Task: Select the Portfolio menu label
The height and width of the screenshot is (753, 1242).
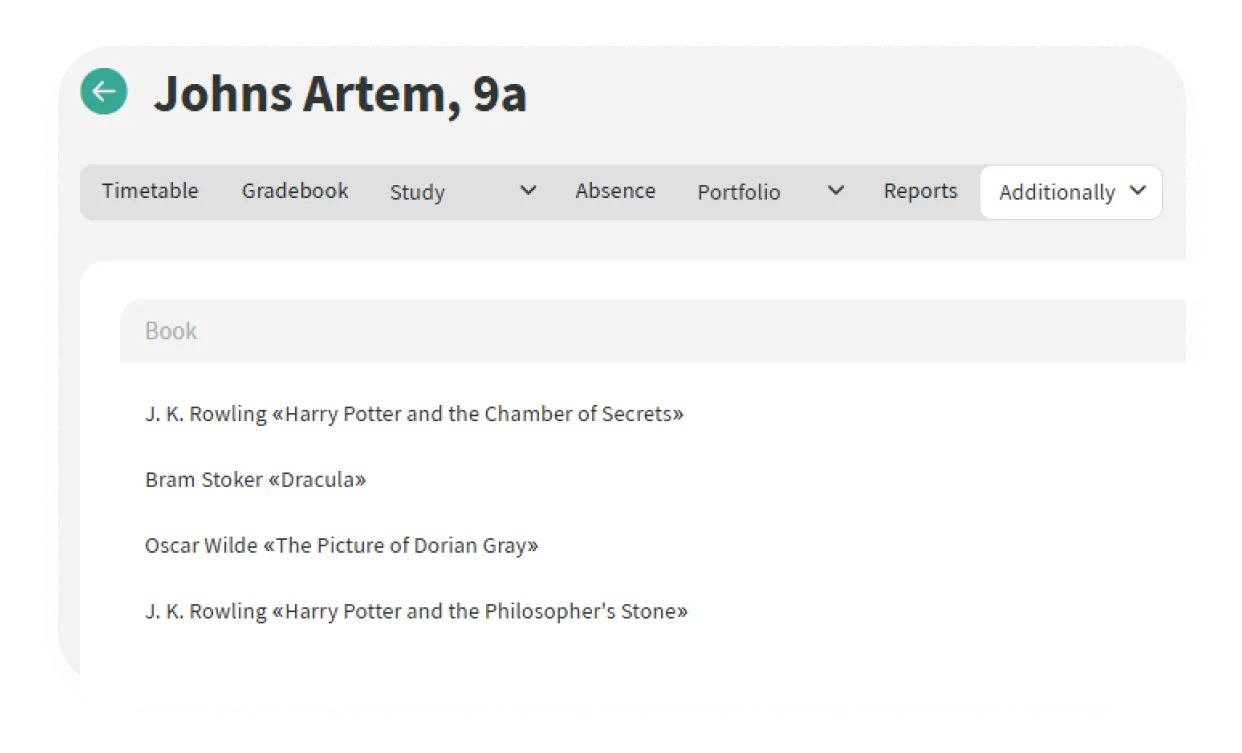Action: pyautogui.click(x=739, y=192)
